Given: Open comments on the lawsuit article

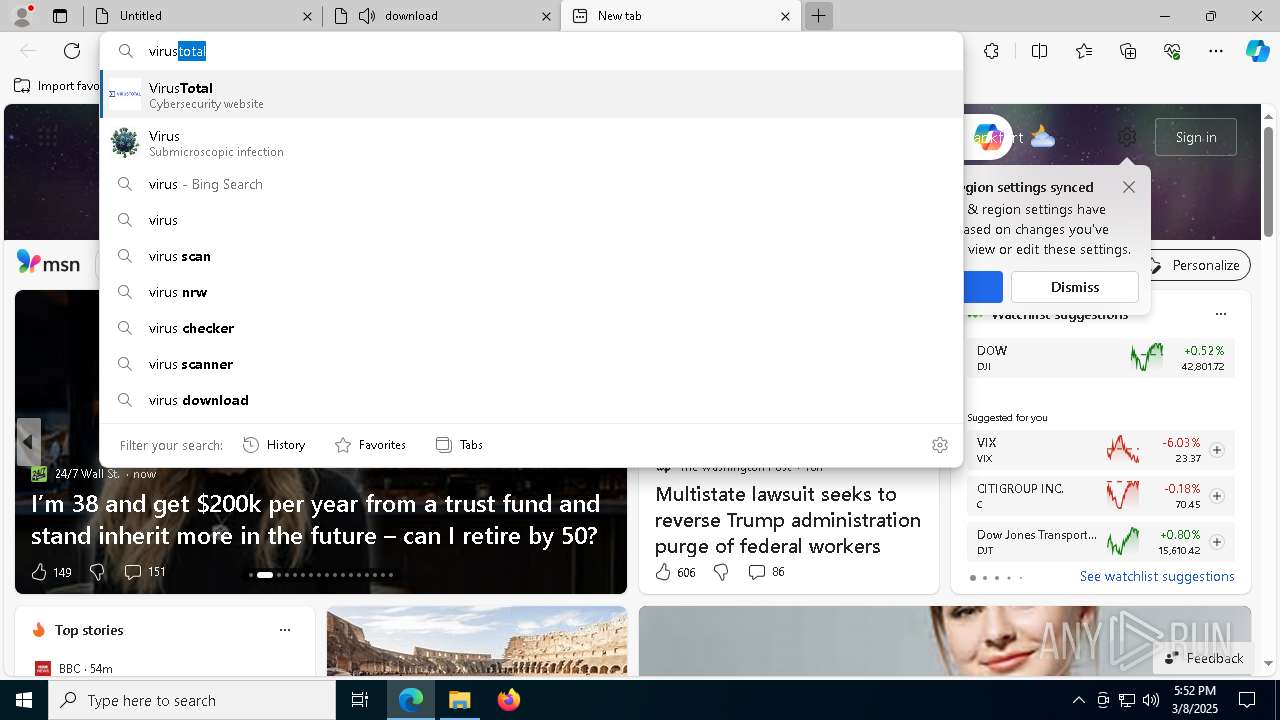Looking at the screenshot, I should click(x=766, y=572).
